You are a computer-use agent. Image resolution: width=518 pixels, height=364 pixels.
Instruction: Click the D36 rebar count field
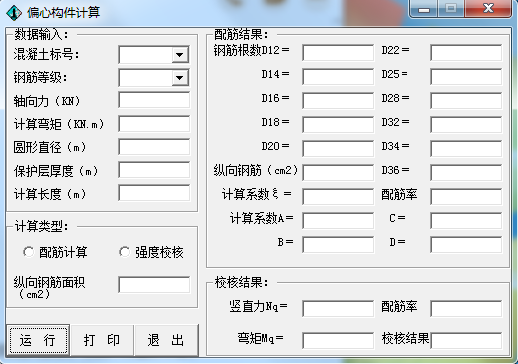[466, 173]
